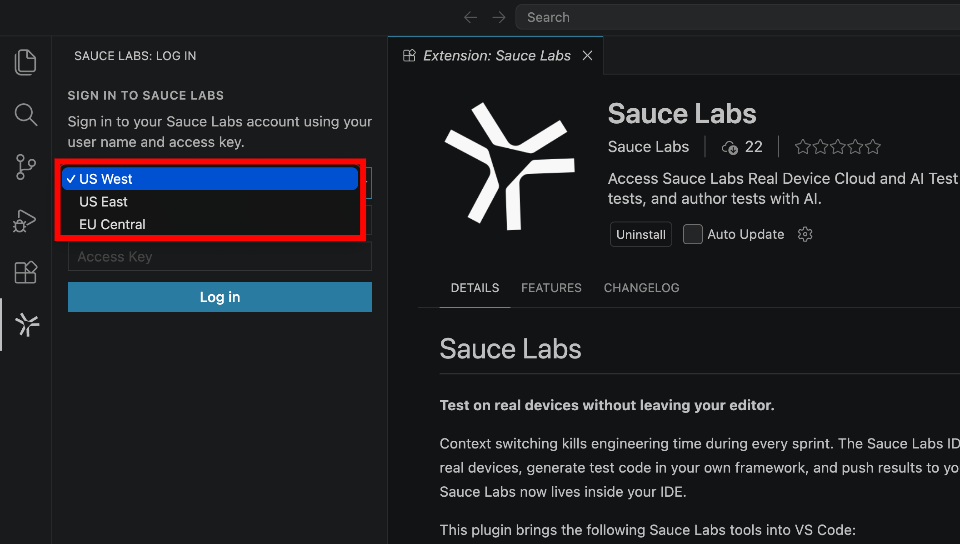This screenshot has height=544, width=960.
Task: Click the large Sauce Labs logo
Action: pos(509,166)
